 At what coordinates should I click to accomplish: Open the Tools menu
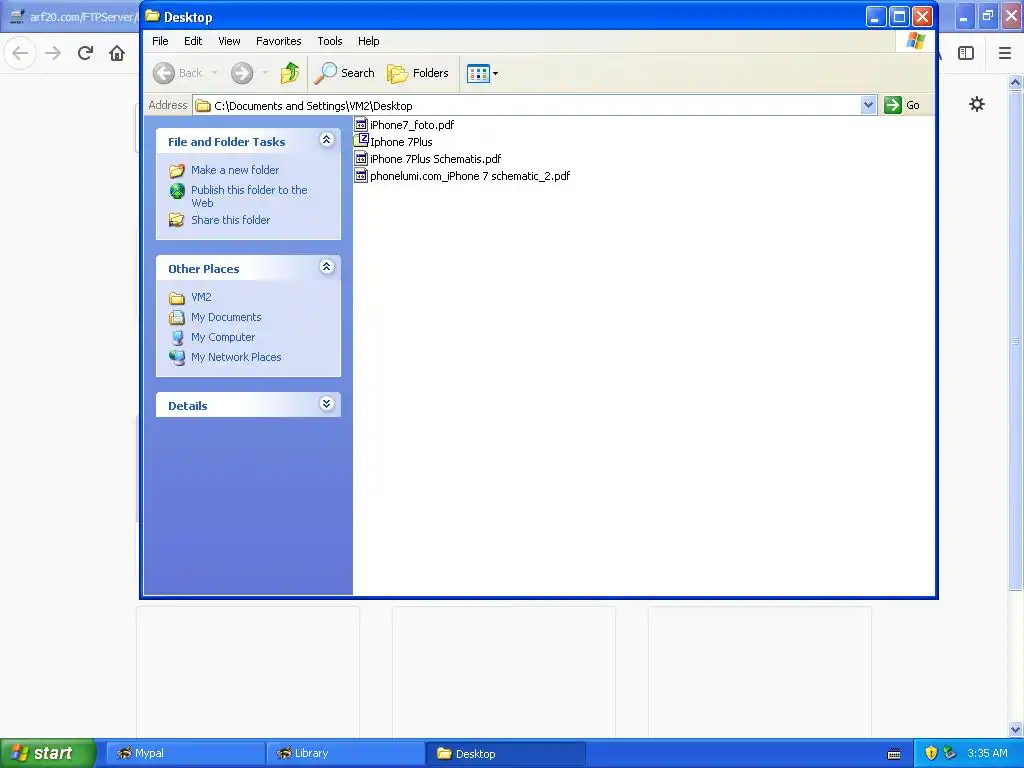click(x=330, y=41)
